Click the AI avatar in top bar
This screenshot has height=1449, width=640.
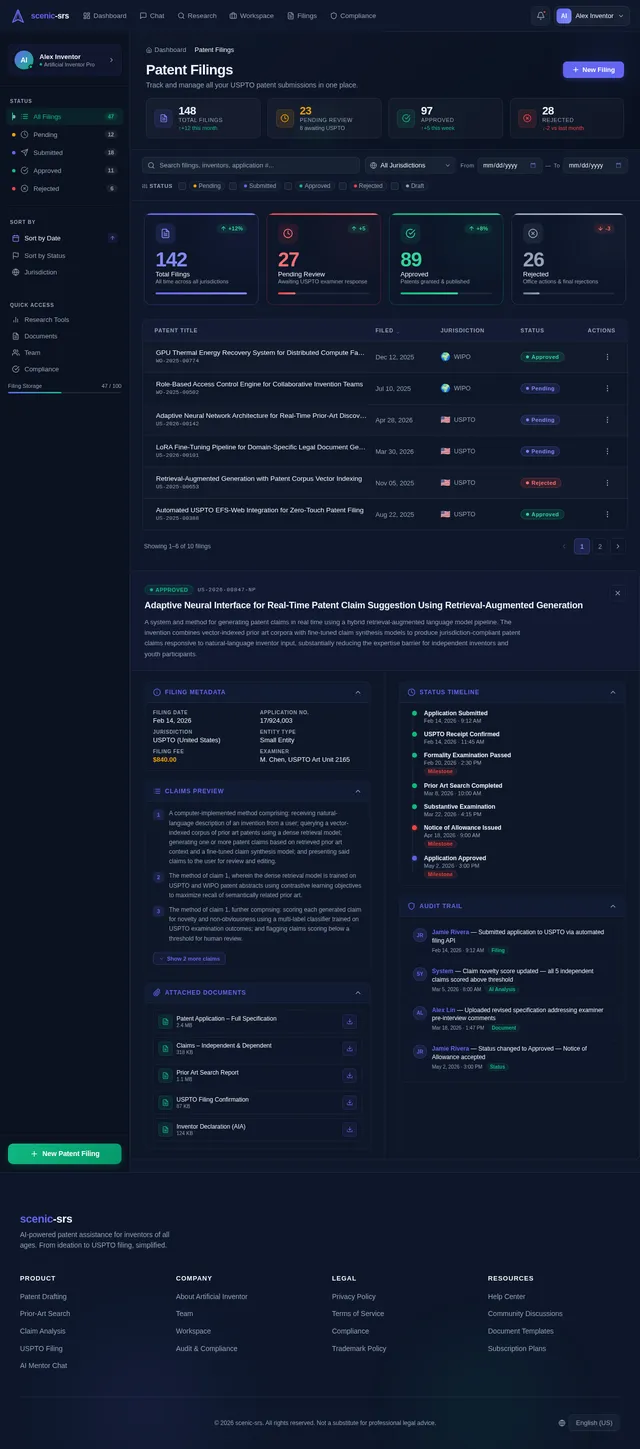564,16
